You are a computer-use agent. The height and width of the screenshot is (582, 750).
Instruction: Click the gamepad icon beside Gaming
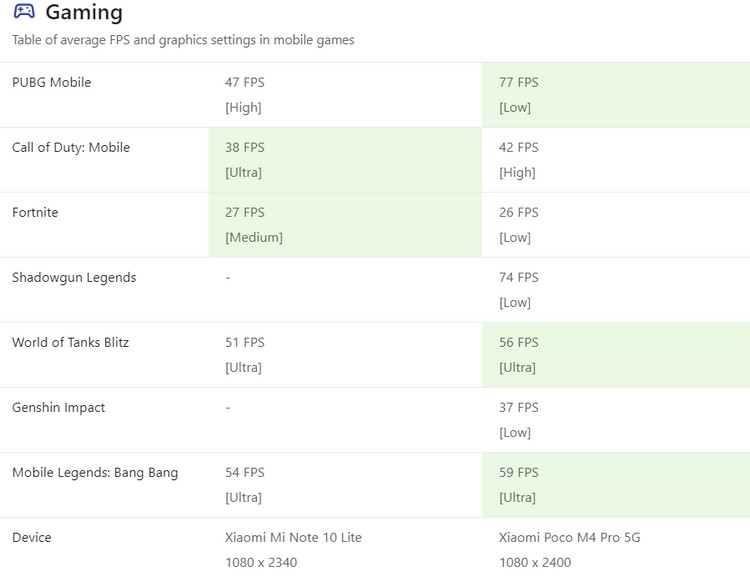click(x=23, y=13)
